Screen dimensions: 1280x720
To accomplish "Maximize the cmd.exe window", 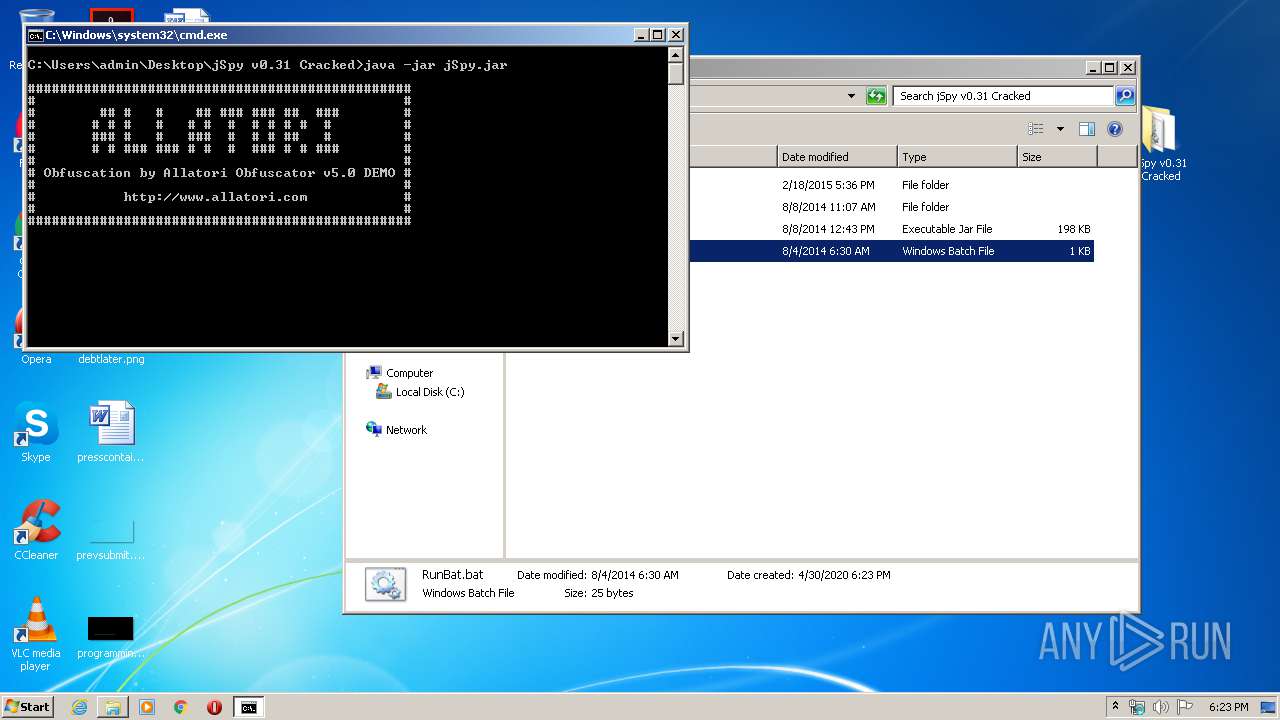I will [x=657, y=35].
